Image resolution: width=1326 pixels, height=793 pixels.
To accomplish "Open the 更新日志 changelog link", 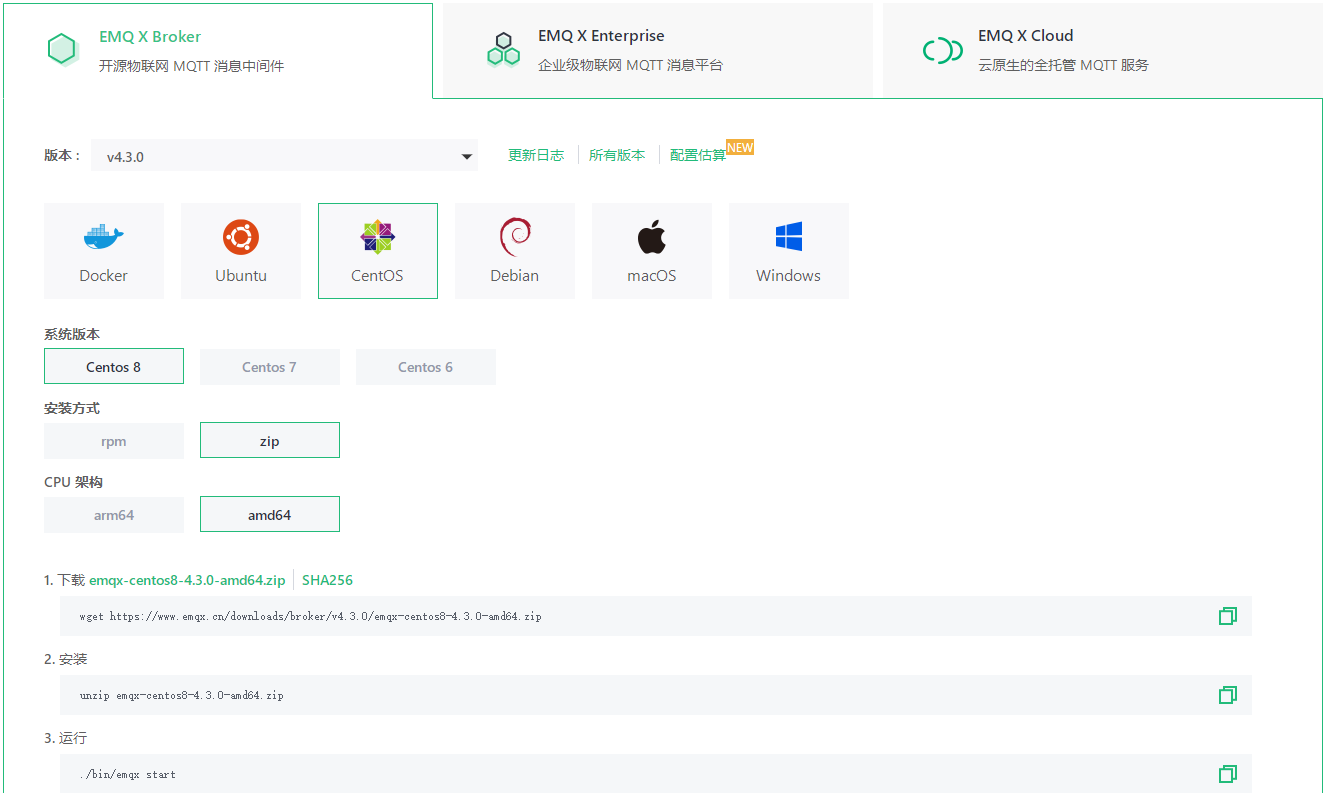I will [536, 155].
